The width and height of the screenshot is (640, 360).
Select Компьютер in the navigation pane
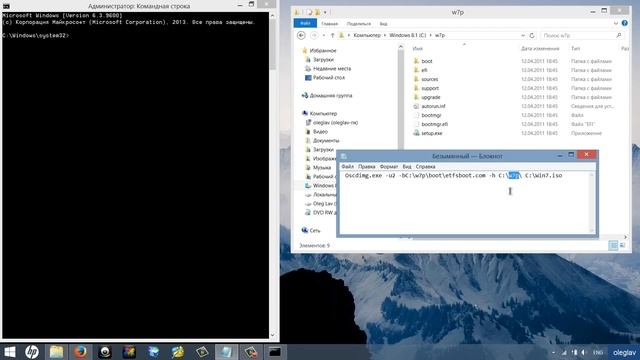323,113
